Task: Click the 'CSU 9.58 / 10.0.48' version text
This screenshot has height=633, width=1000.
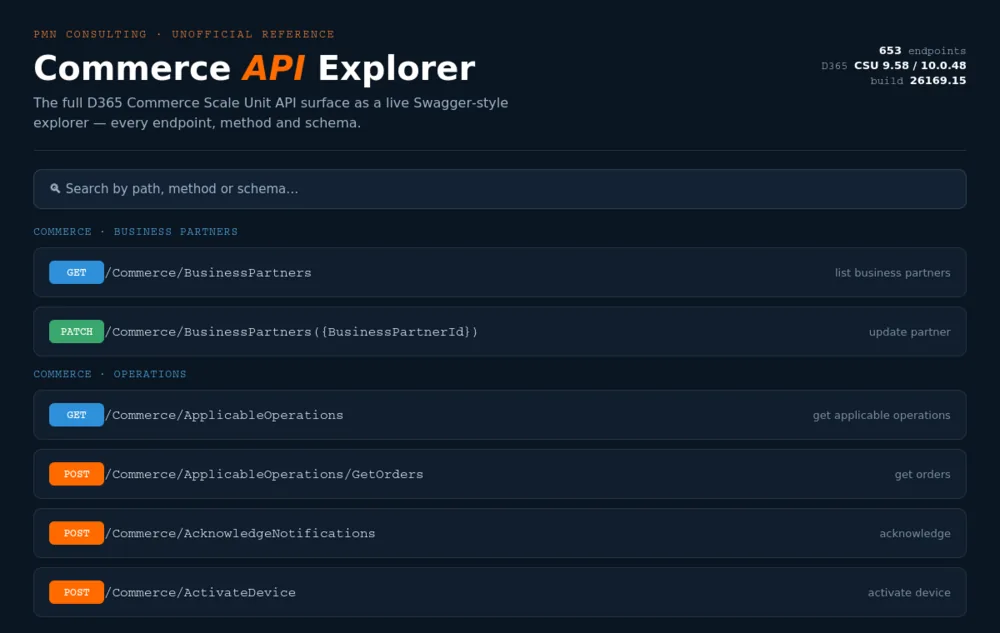Action: click(x=910, y=65)
